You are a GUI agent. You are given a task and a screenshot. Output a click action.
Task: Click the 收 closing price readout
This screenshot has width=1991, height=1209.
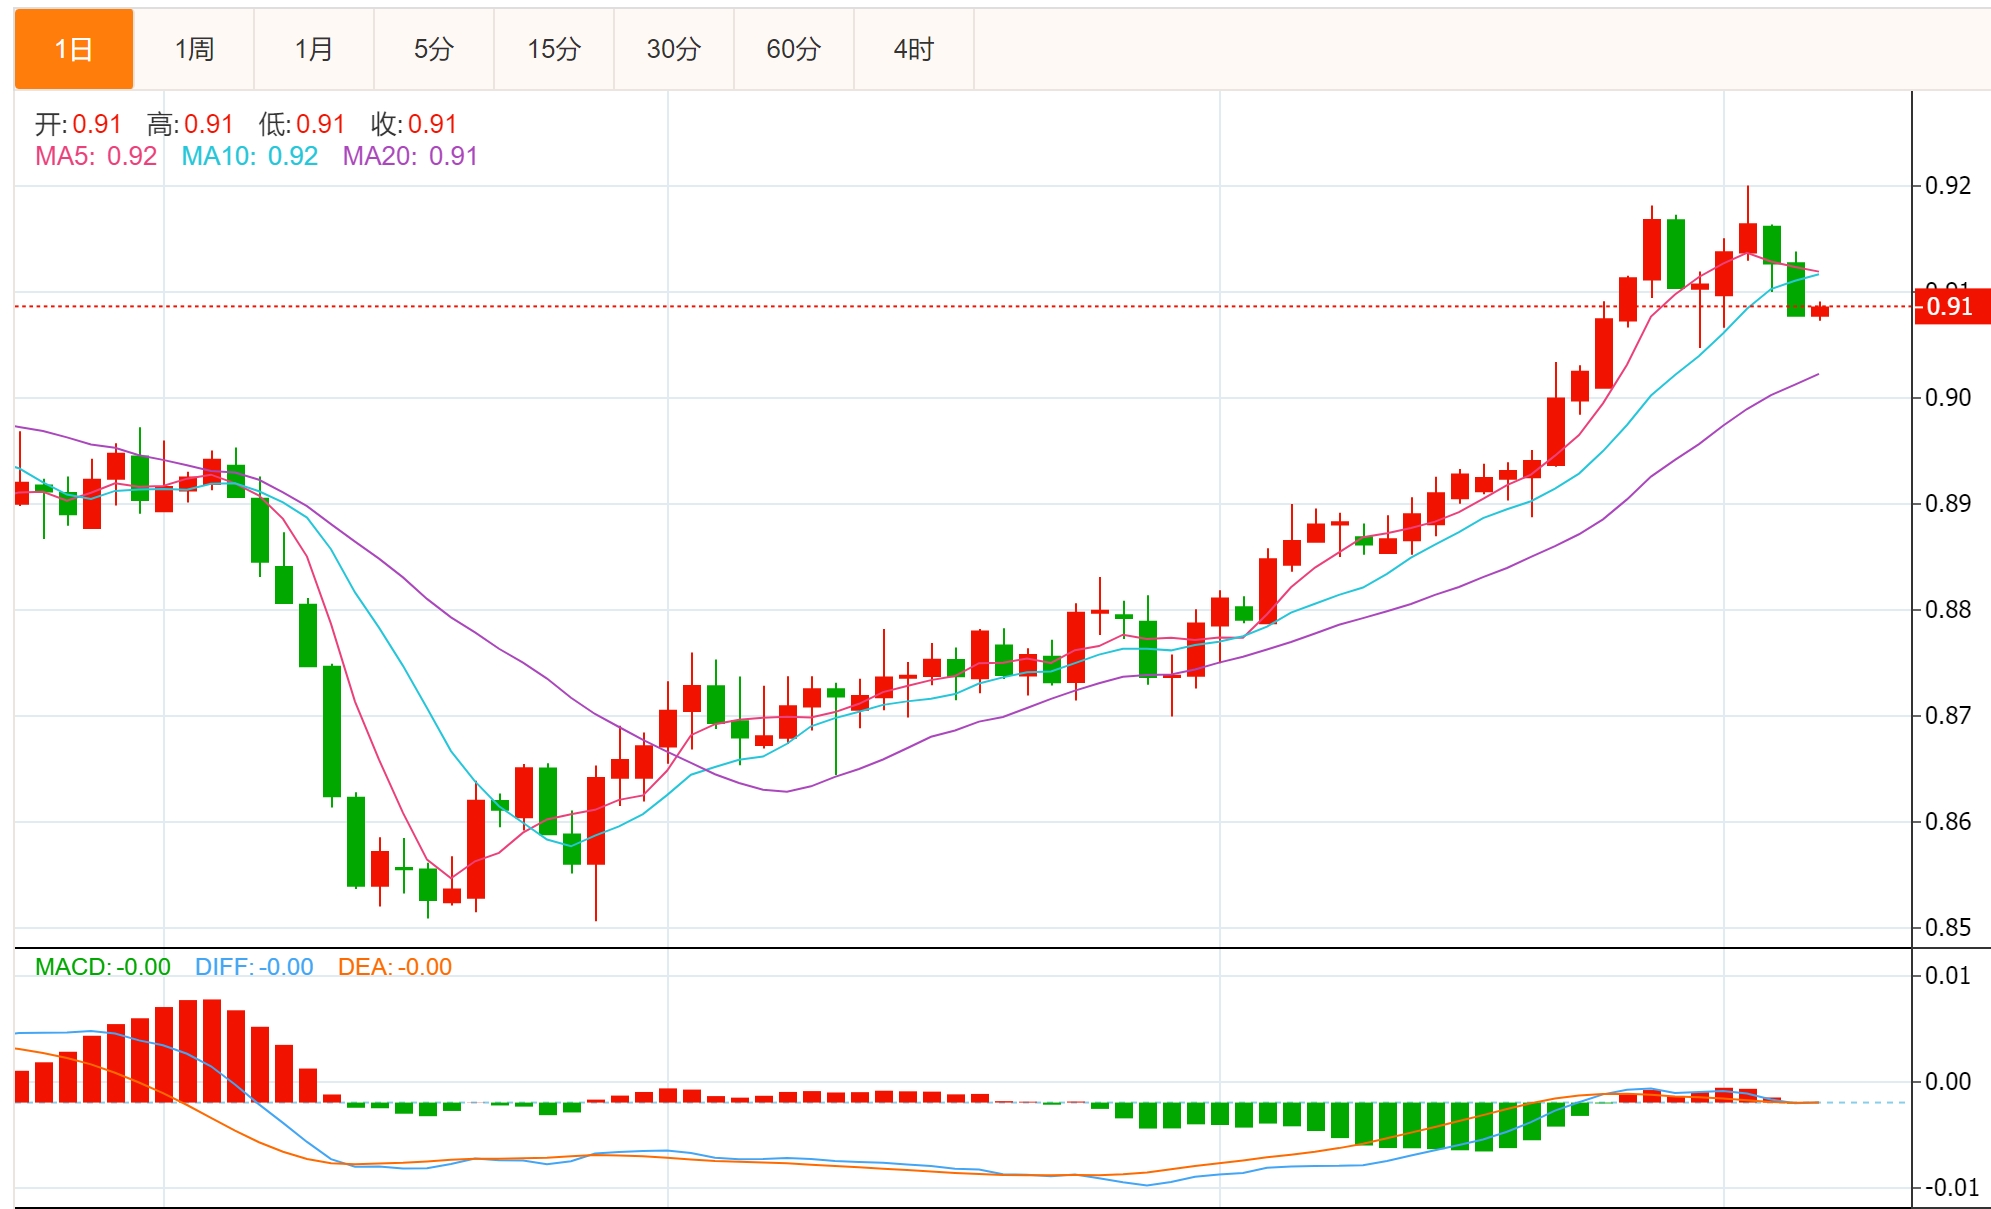point(414,124)
